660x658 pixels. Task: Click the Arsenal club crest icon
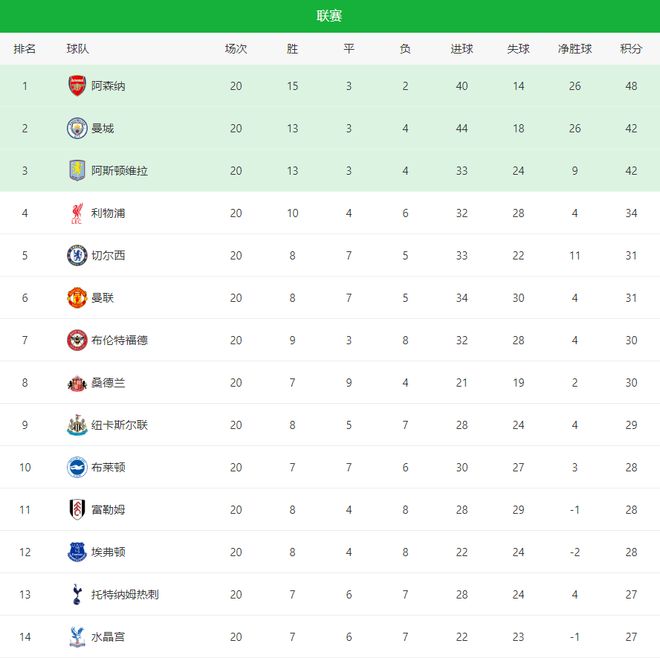pyautogui.click(x=77, y=86)
